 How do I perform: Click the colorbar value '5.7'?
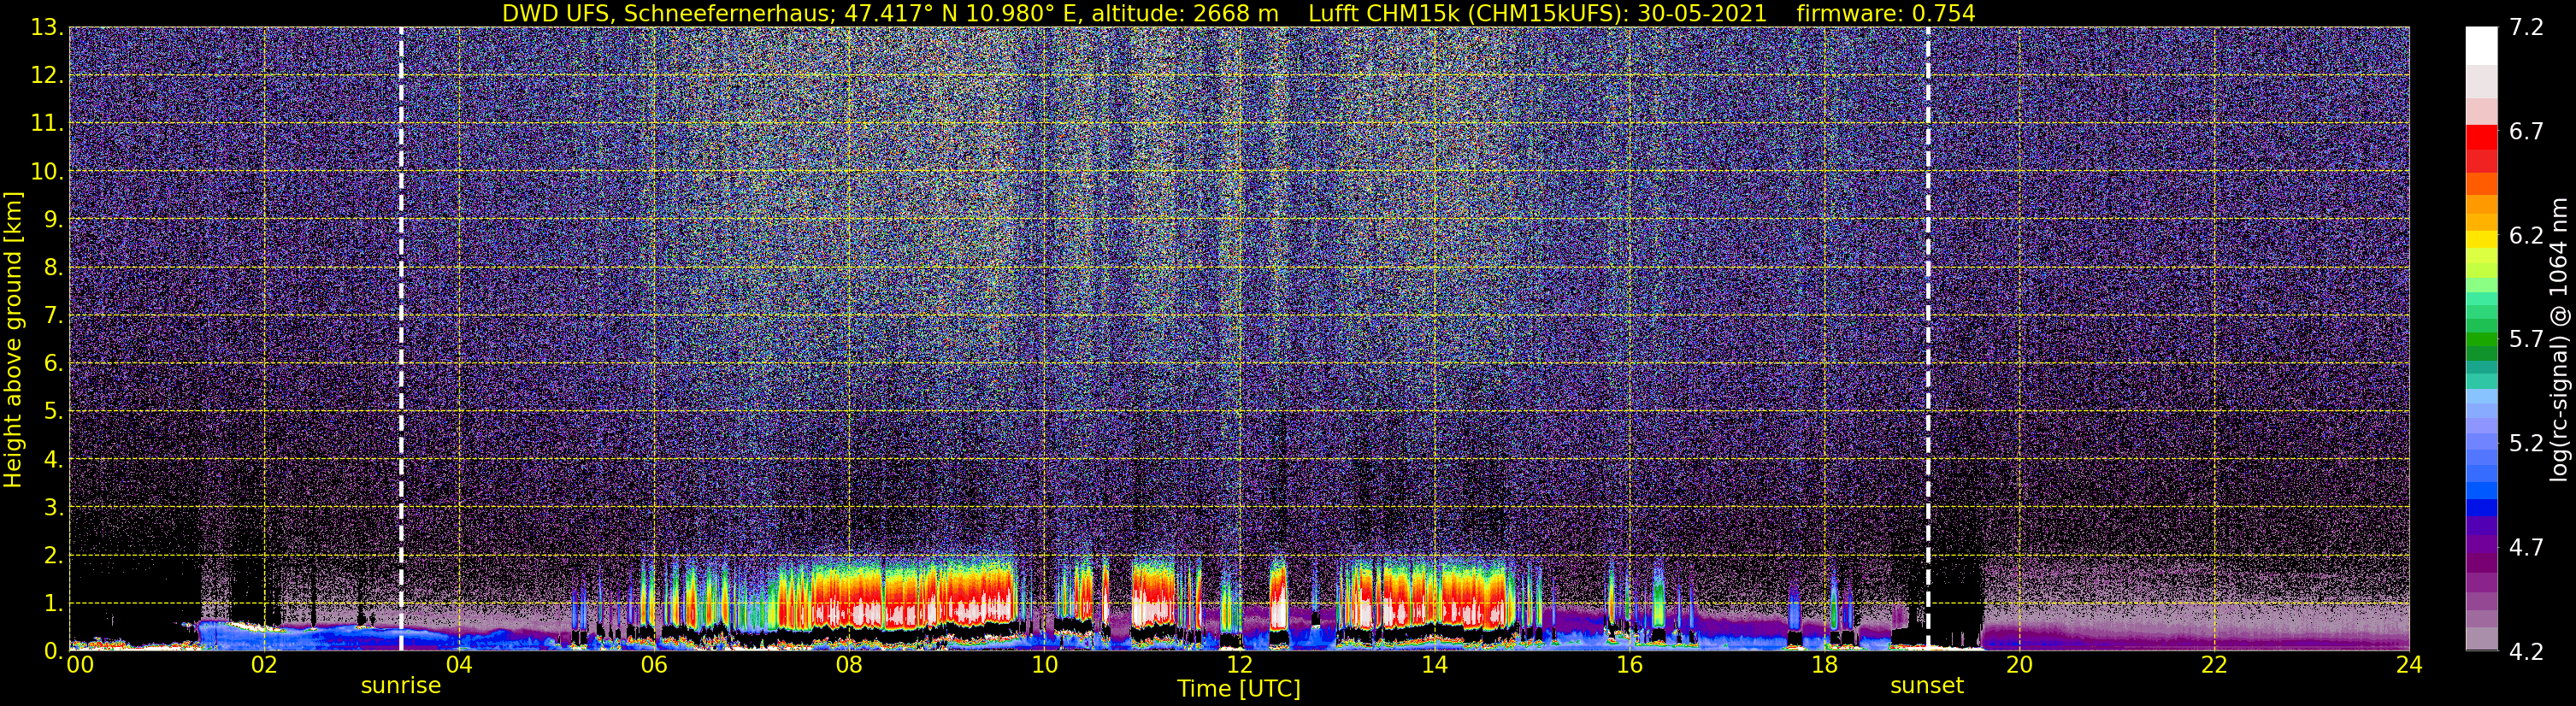(2526, 339)
